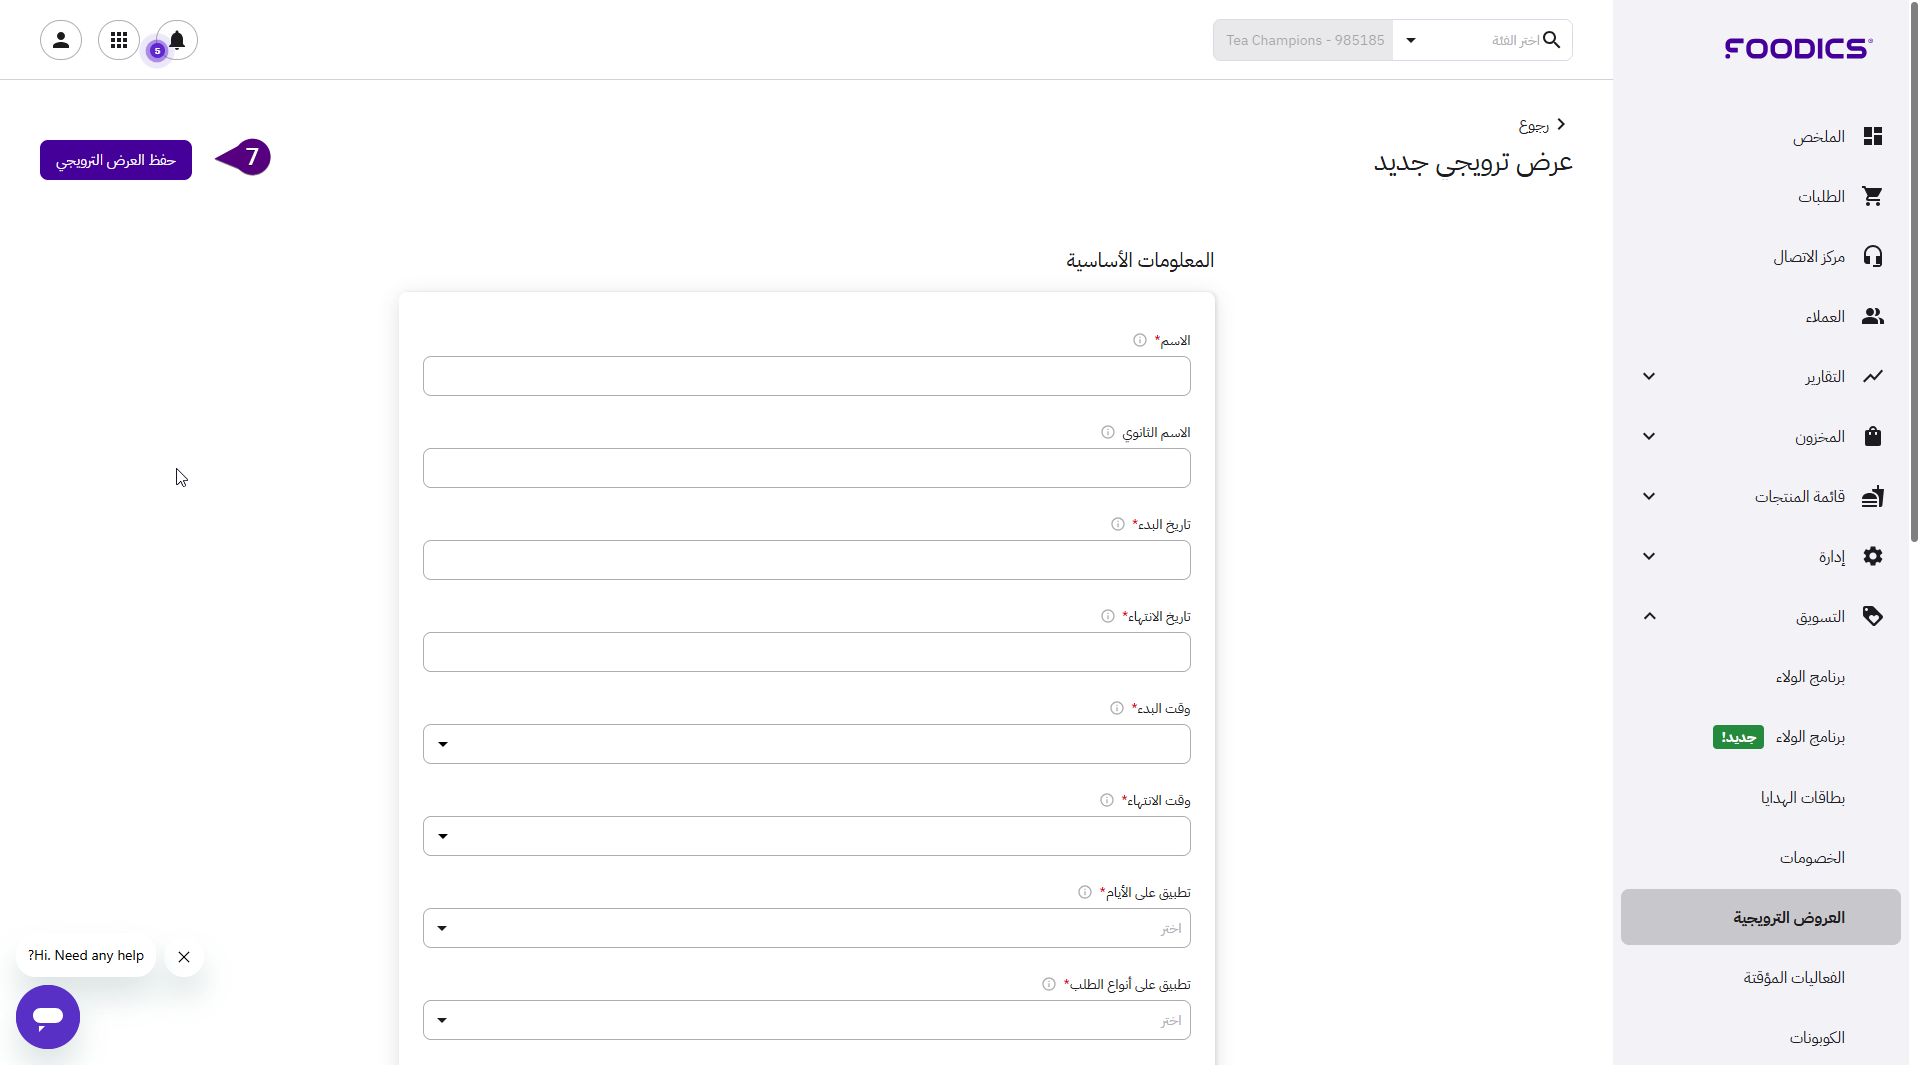The width and height of the screenshot is (1920, 1065).
Task: Click the headset icon for مركز الاتصال
Action: tap(1872, 256)
